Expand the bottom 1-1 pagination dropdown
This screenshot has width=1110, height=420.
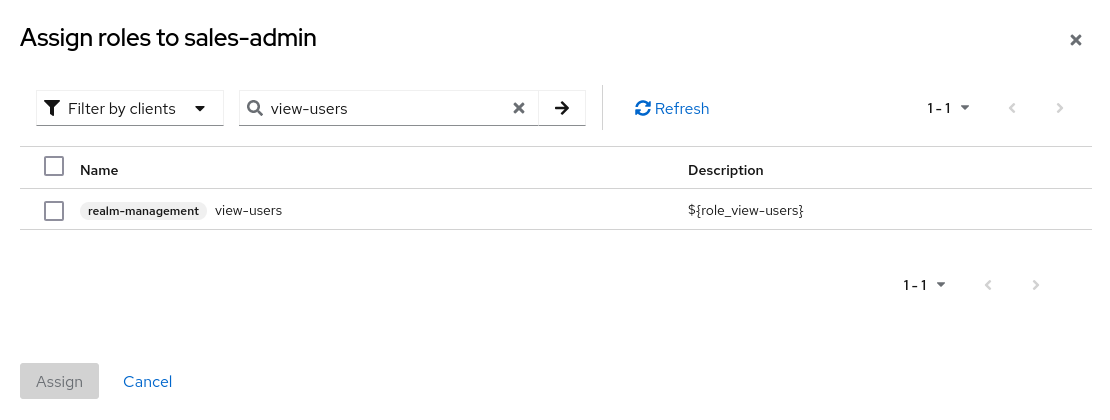pos(924,285)
